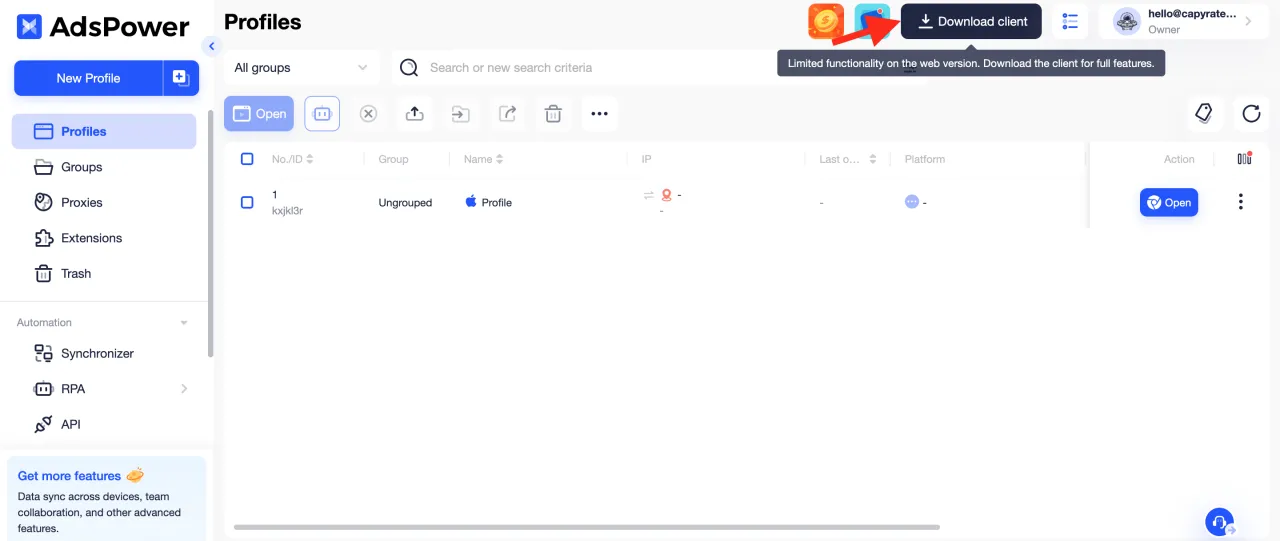
Task: Click the horizontal table scrollbar
Action: pyautogui.click(x=586, y=527)
